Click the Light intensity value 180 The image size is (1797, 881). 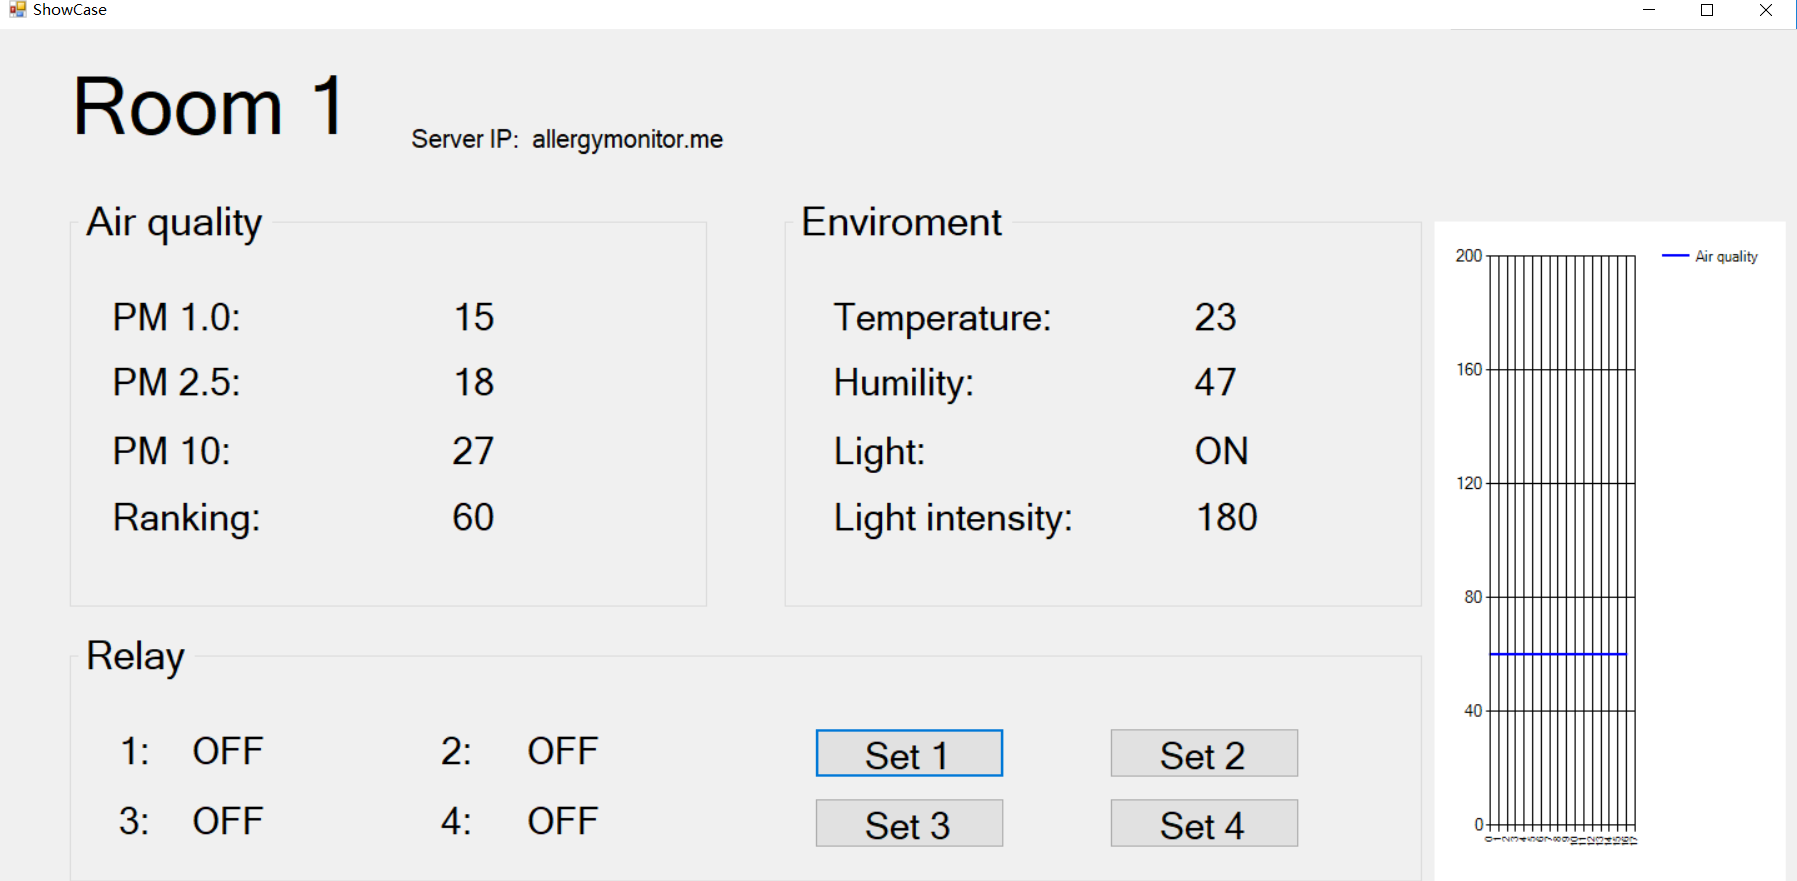[1227, 517]
